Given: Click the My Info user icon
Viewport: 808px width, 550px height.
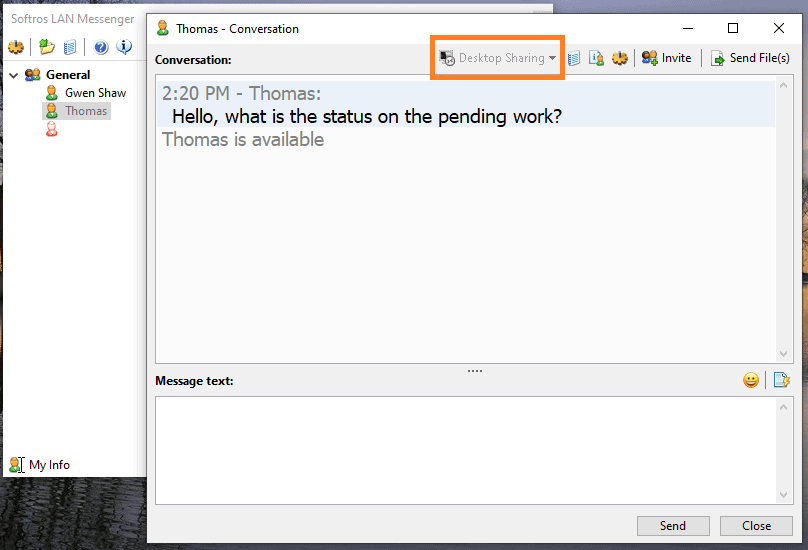Looking at the screenshot, I should tap(16, 464).
